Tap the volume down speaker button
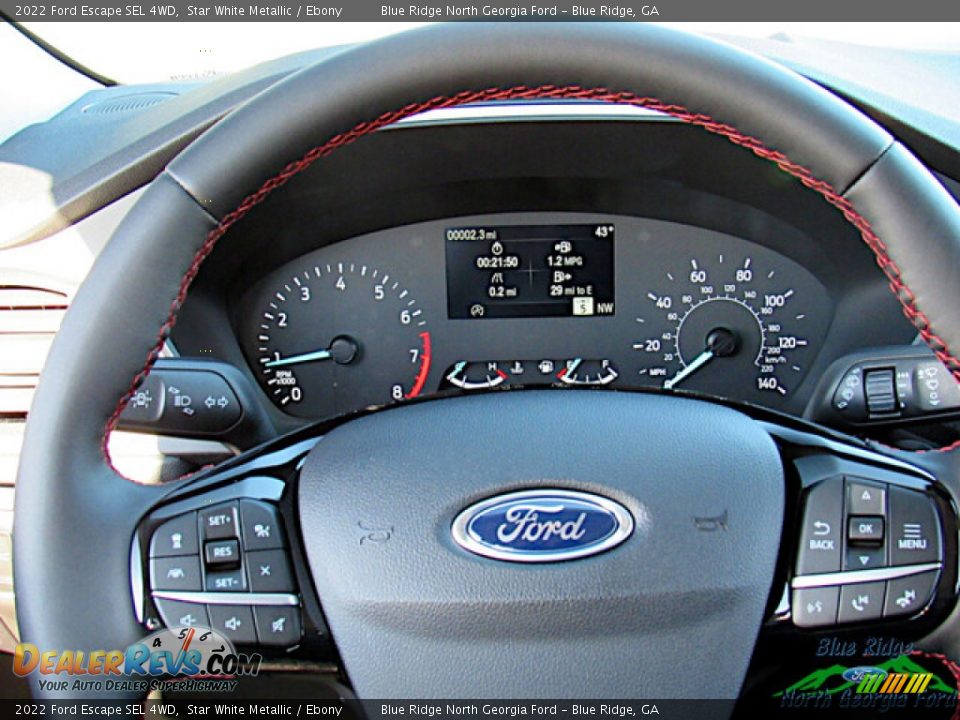Viewport: 960px width, 720px height. tap(186, 619)
